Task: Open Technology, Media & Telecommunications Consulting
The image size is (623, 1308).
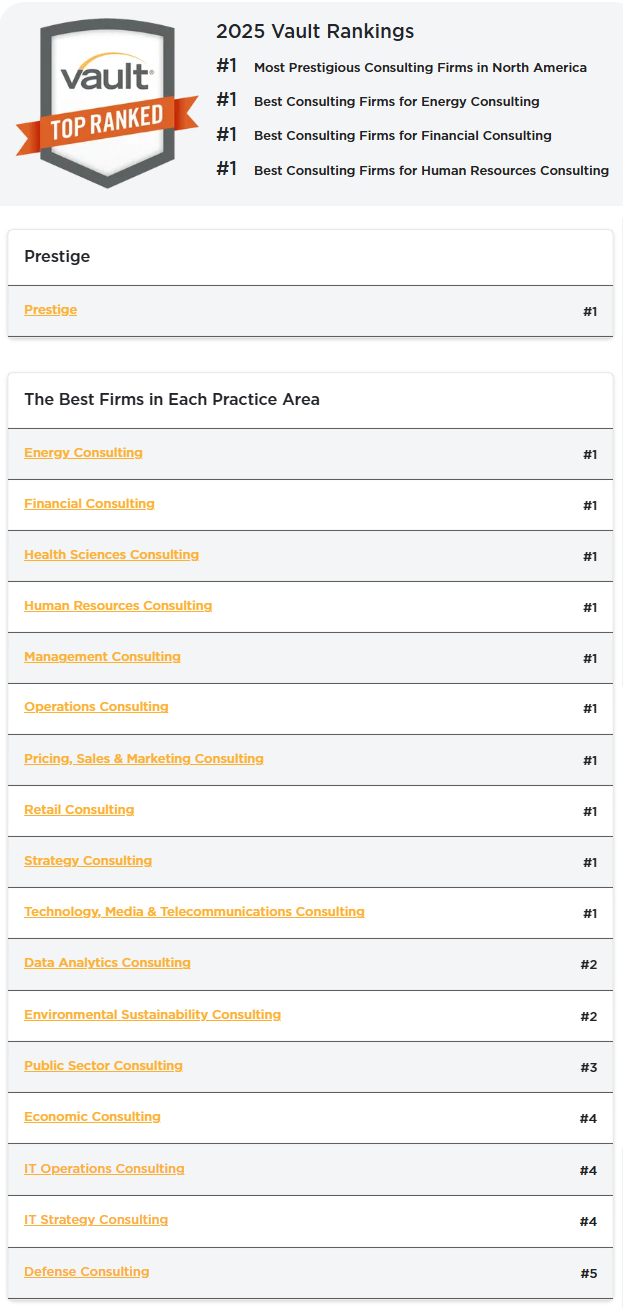Action: coord(194,912)
